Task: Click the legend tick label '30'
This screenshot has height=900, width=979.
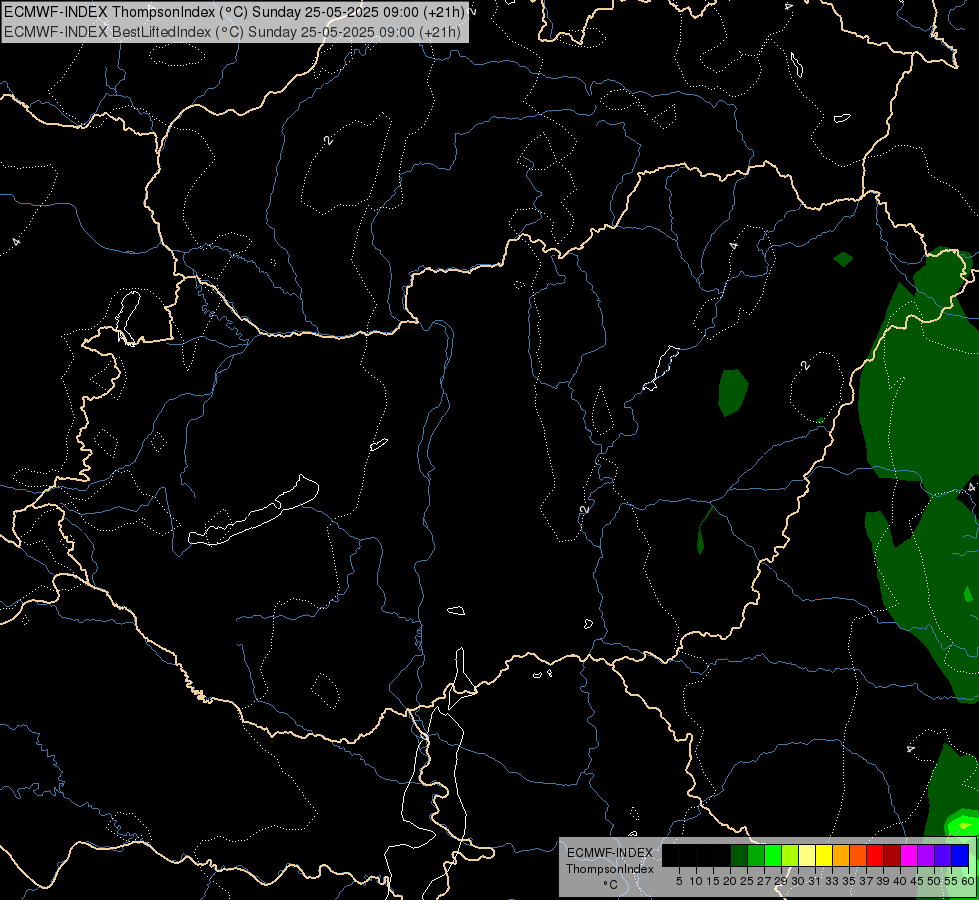Action: (798, 881)
